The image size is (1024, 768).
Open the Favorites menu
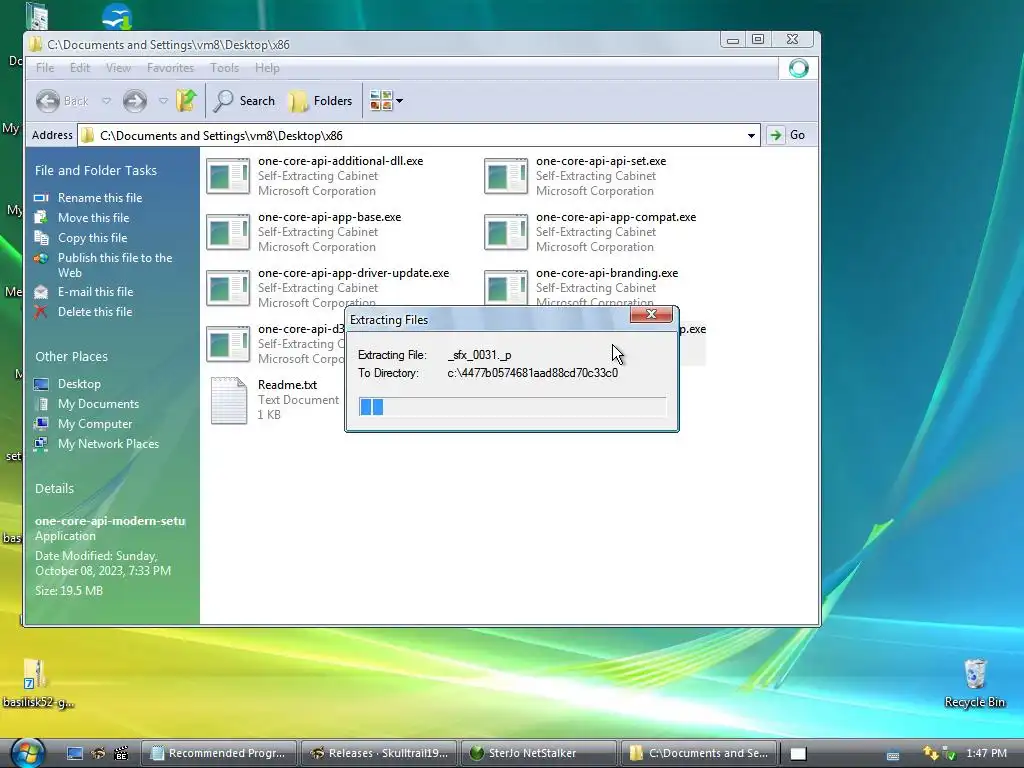point(170,68)
